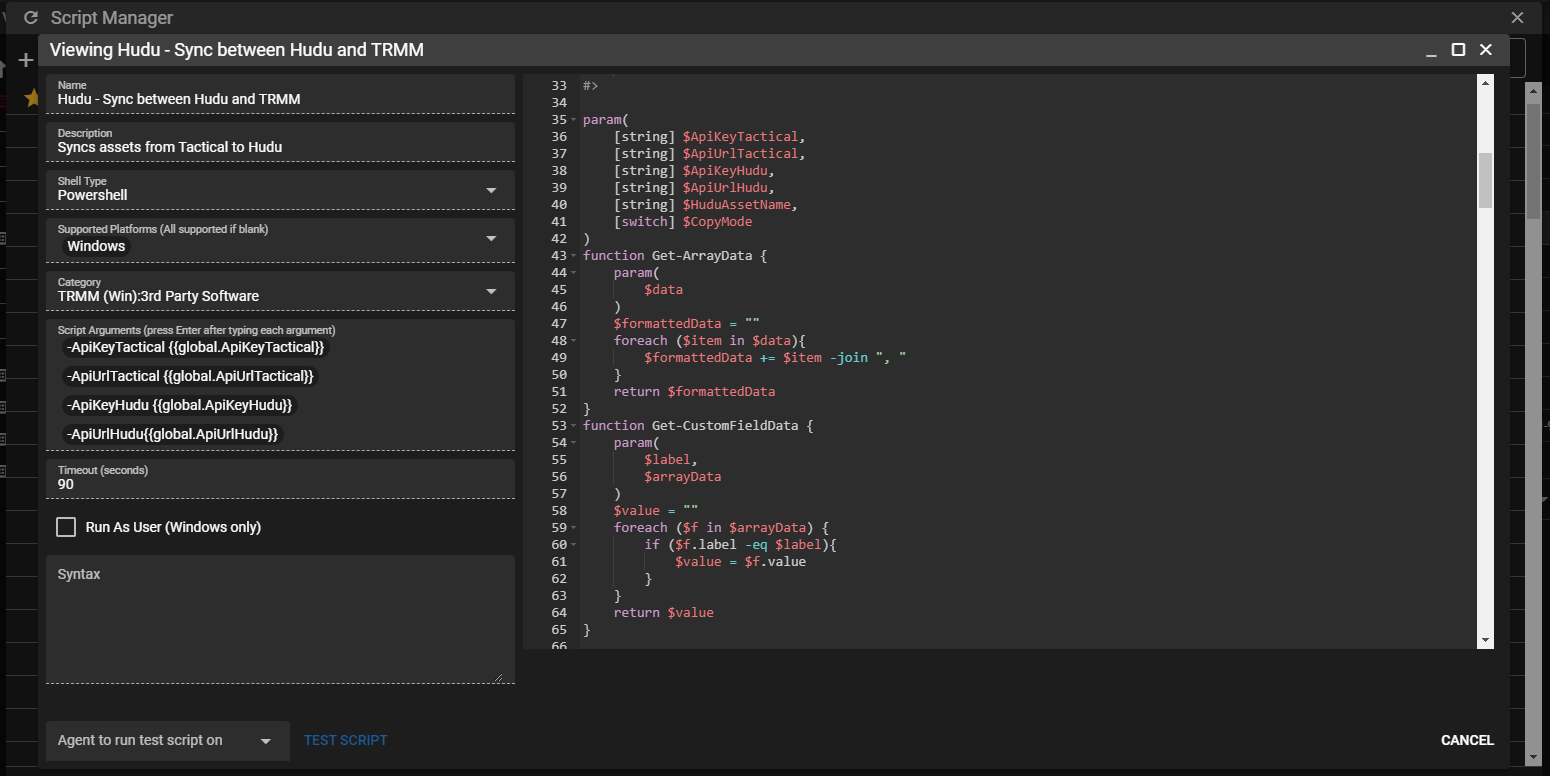Click the Syntax text area resize handle
The width and height of the screenshot is (1550, 776).
tap(498, 677)
